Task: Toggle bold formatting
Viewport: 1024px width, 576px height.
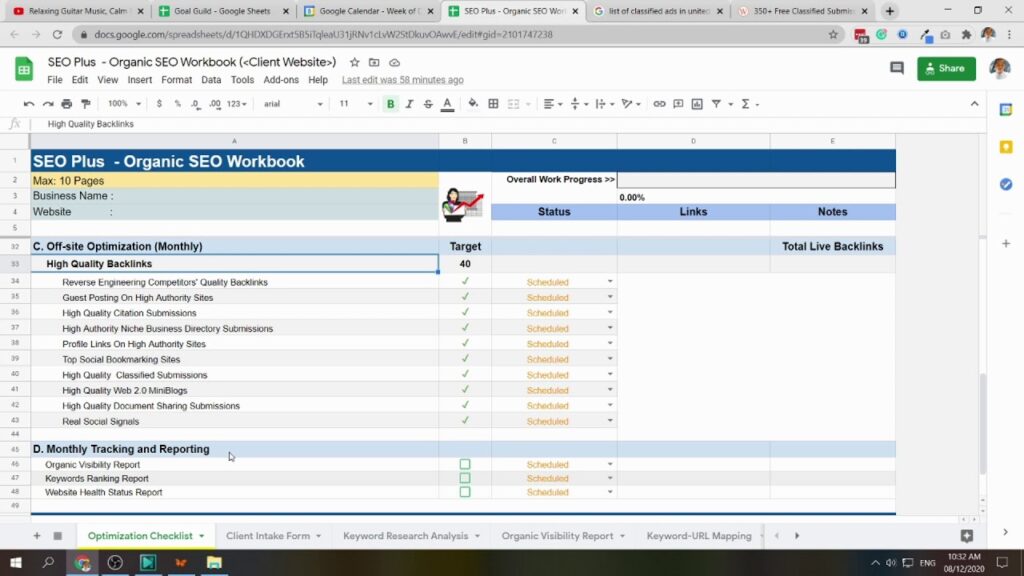Action: click(391, 104)
